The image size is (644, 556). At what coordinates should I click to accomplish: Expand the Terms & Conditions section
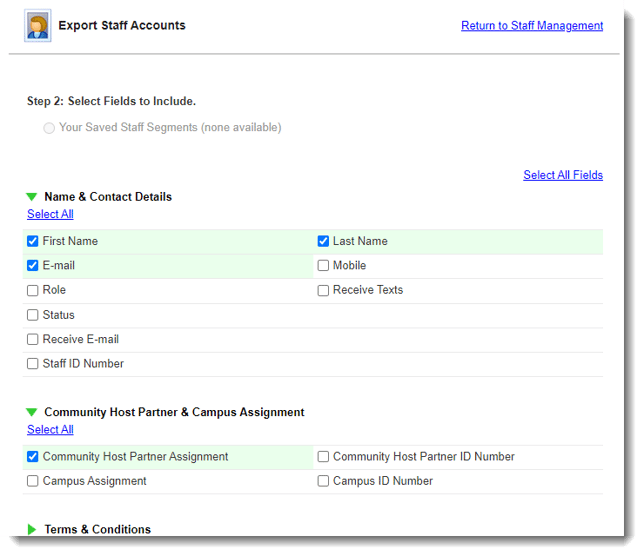coord(32,529)
